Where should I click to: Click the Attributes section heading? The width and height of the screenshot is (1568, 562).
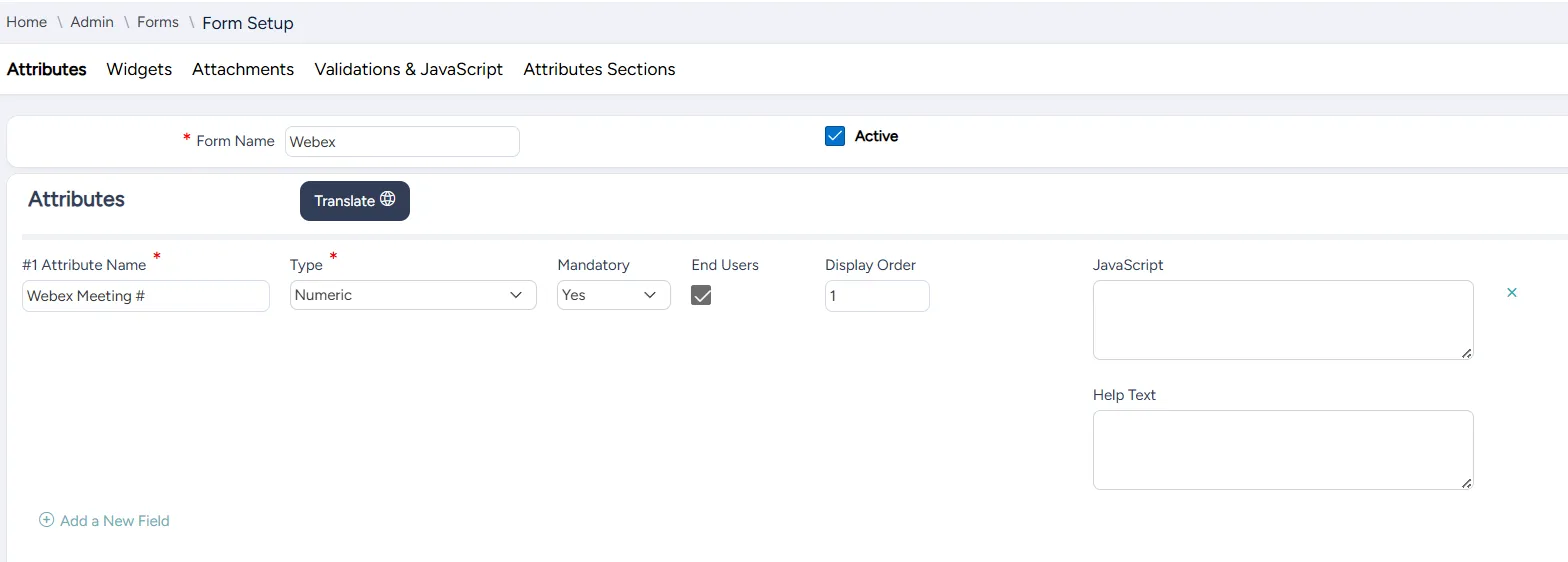(76, 199)
